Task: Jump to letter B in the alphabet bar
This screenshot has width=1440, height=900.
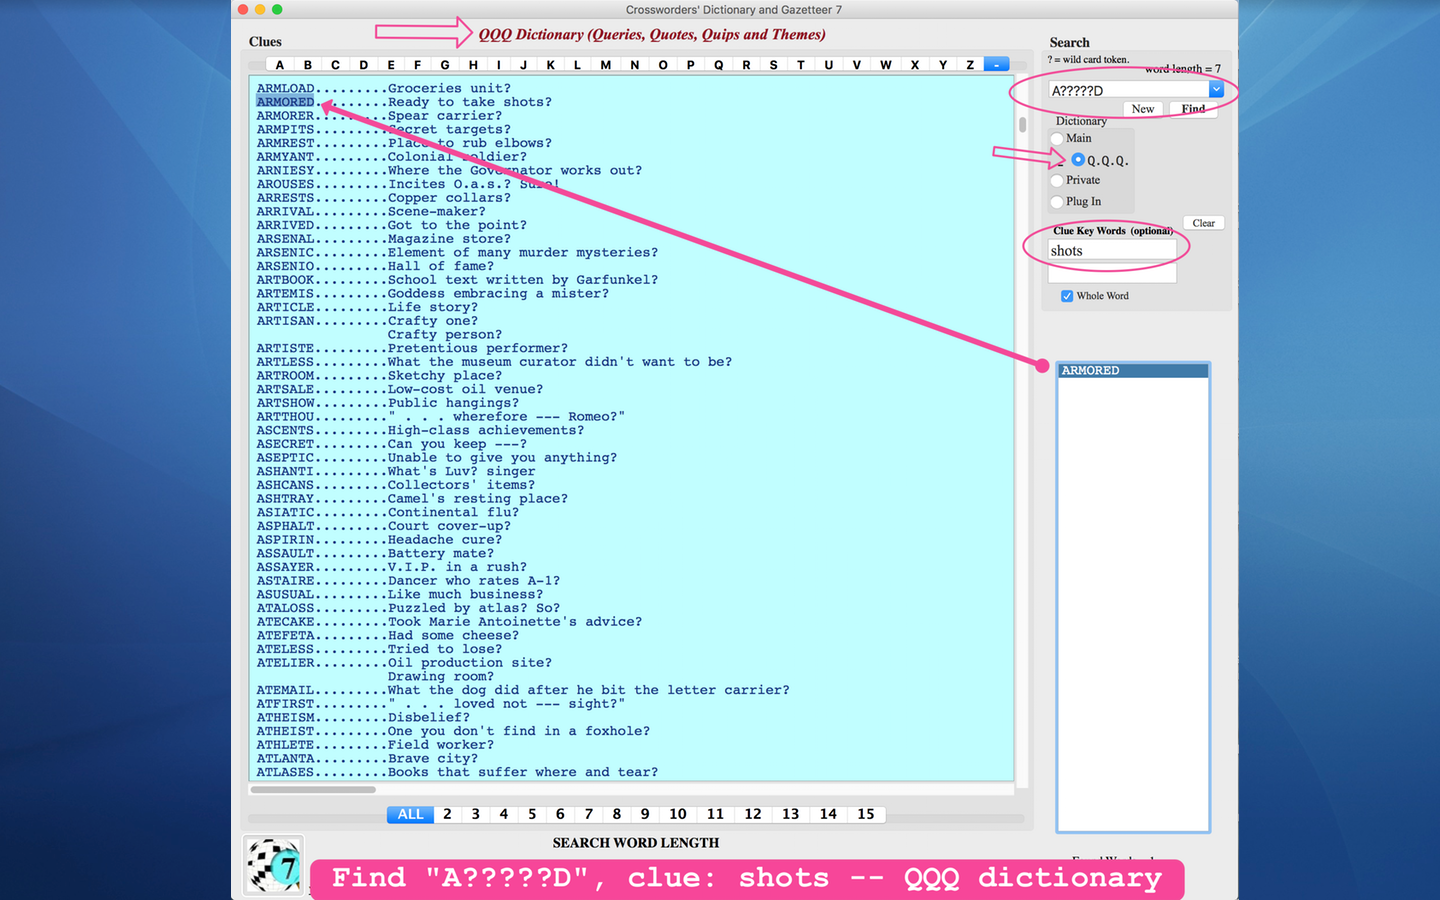Action: 308,65
